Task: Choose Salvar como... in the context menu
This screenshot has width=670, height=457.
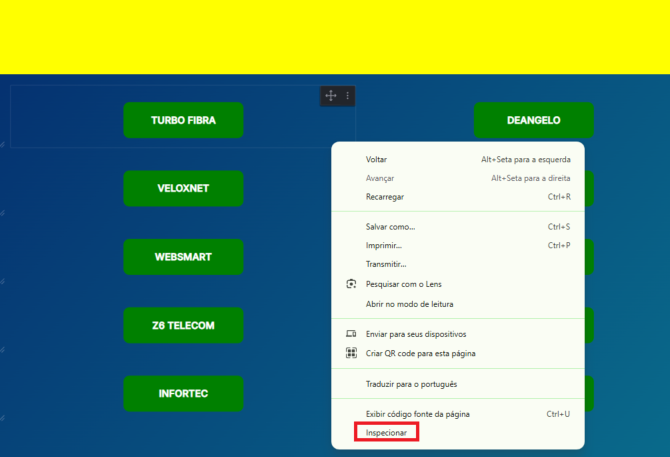Action: point(458,227)
